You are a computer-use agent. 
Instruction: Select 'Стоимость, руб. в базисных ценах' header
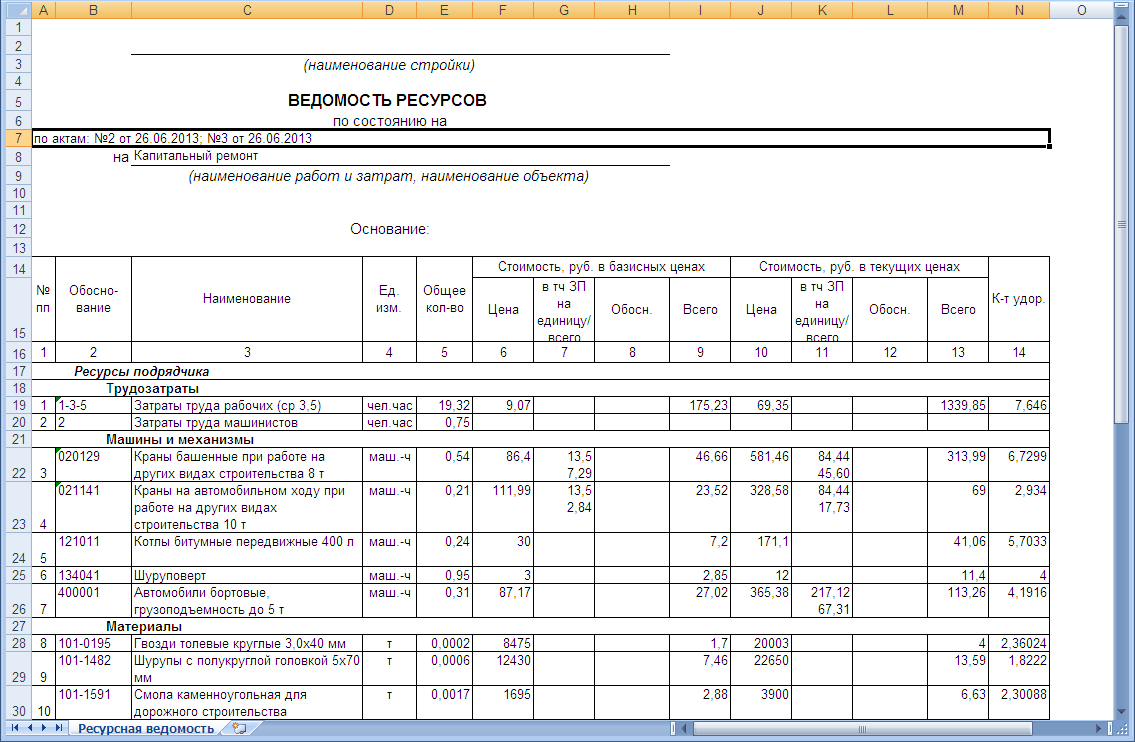pyautogui.click(x=602, y=266)
